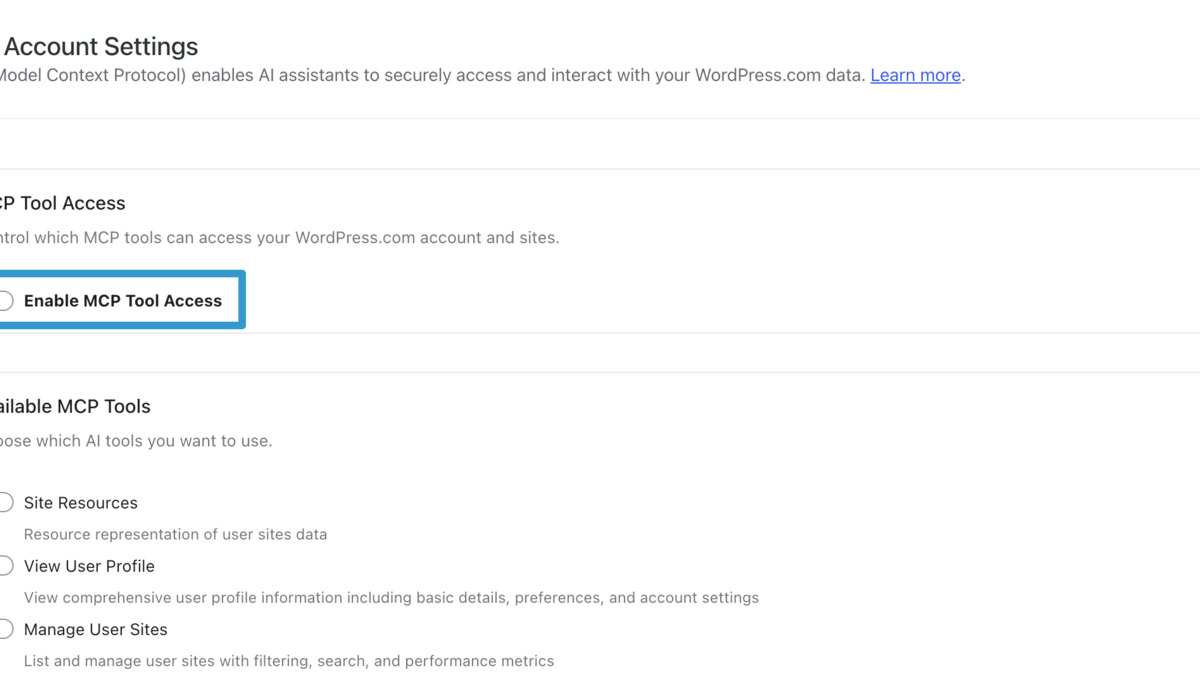Click the MCP tools control description text

click(280, 237)
